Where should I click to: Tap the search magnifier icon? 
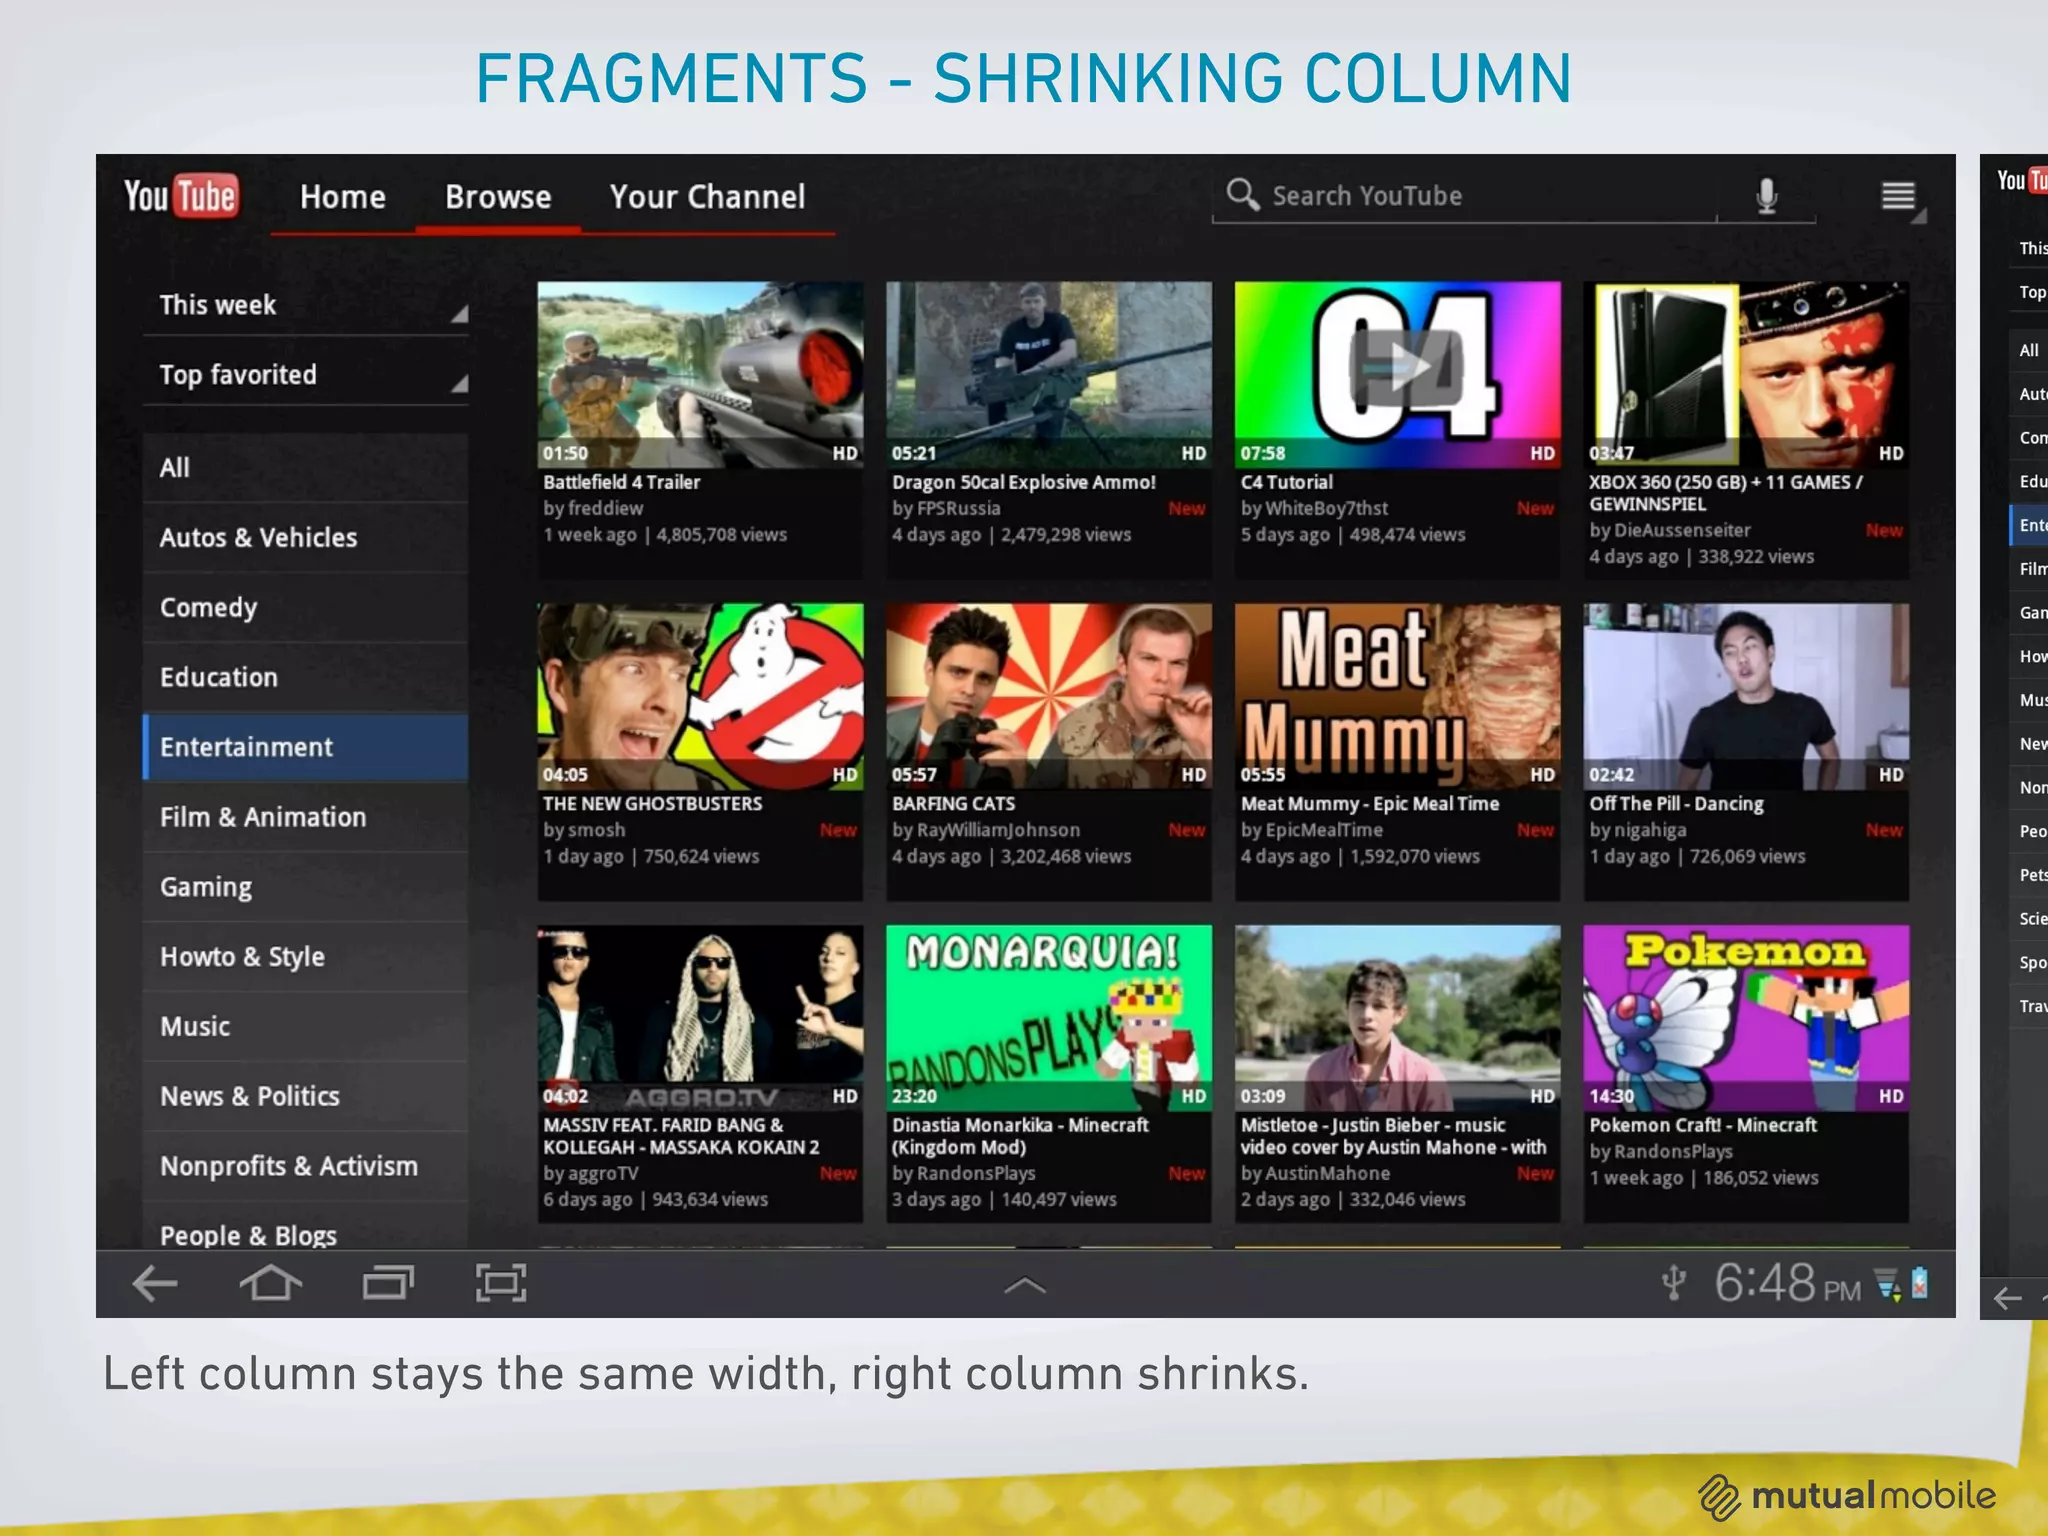coord(1242,194)
